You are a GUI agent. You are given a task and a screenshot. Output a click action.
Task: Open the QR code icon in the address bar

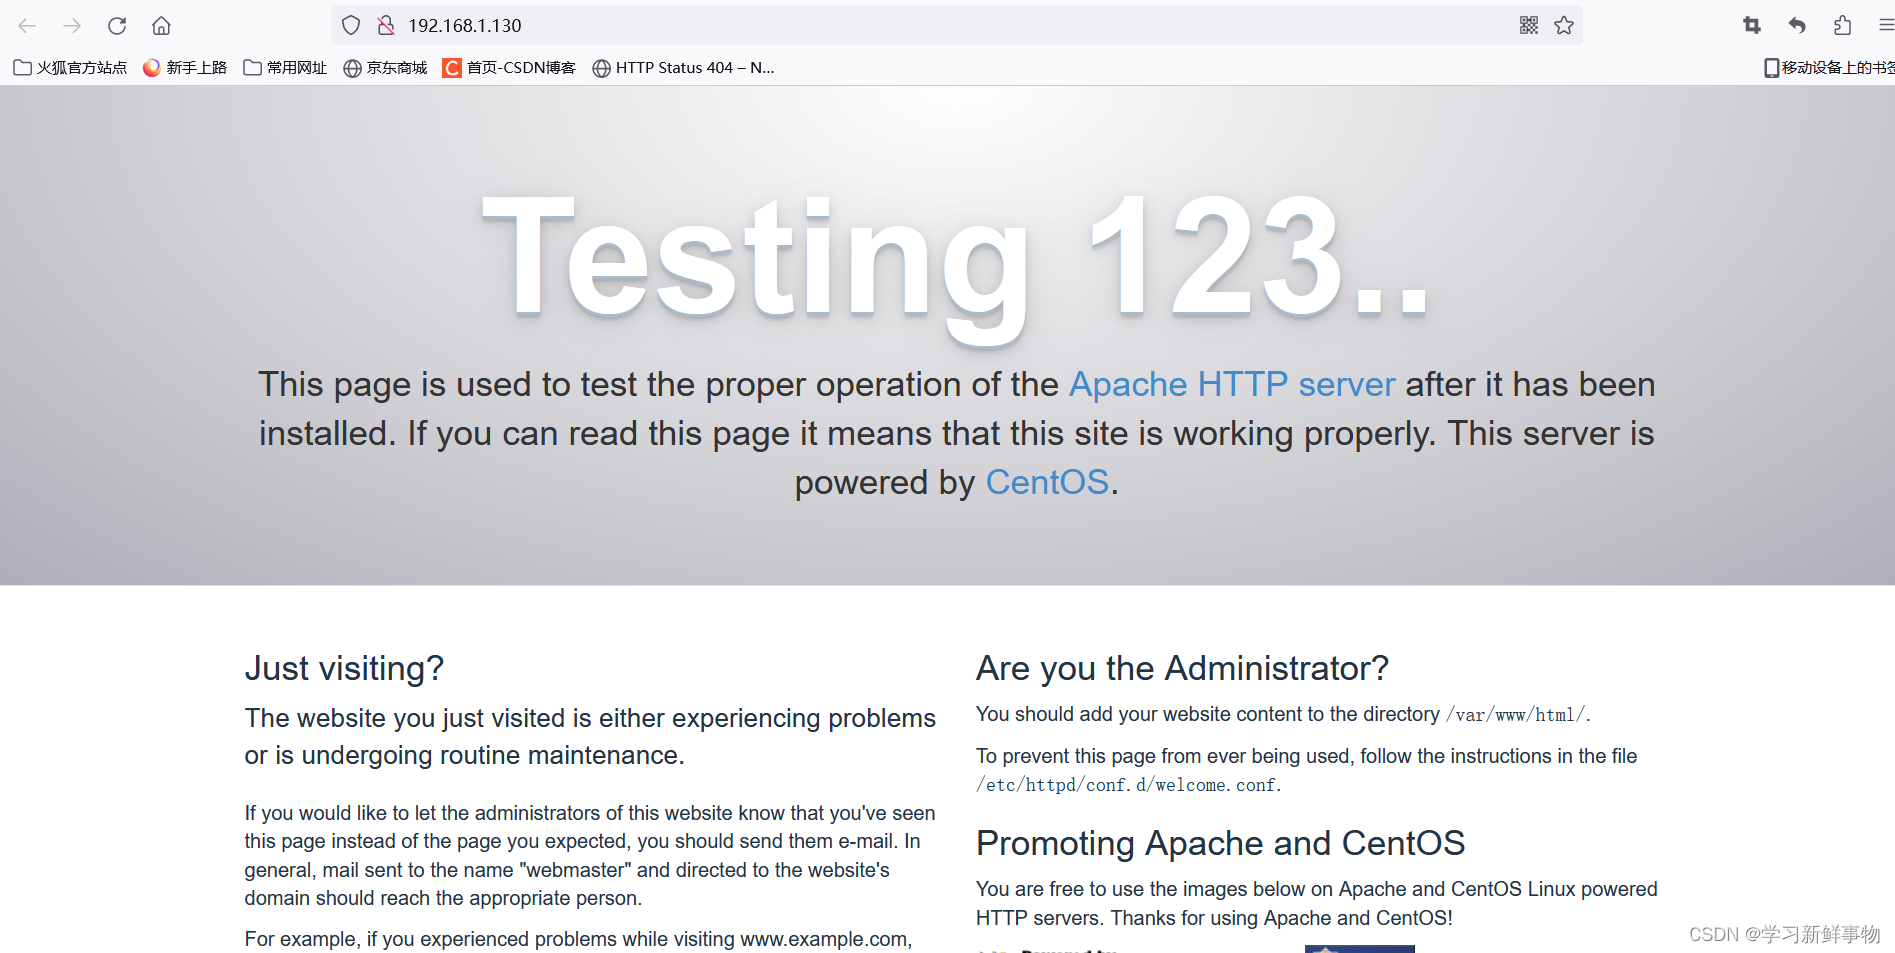(1529, 25)
